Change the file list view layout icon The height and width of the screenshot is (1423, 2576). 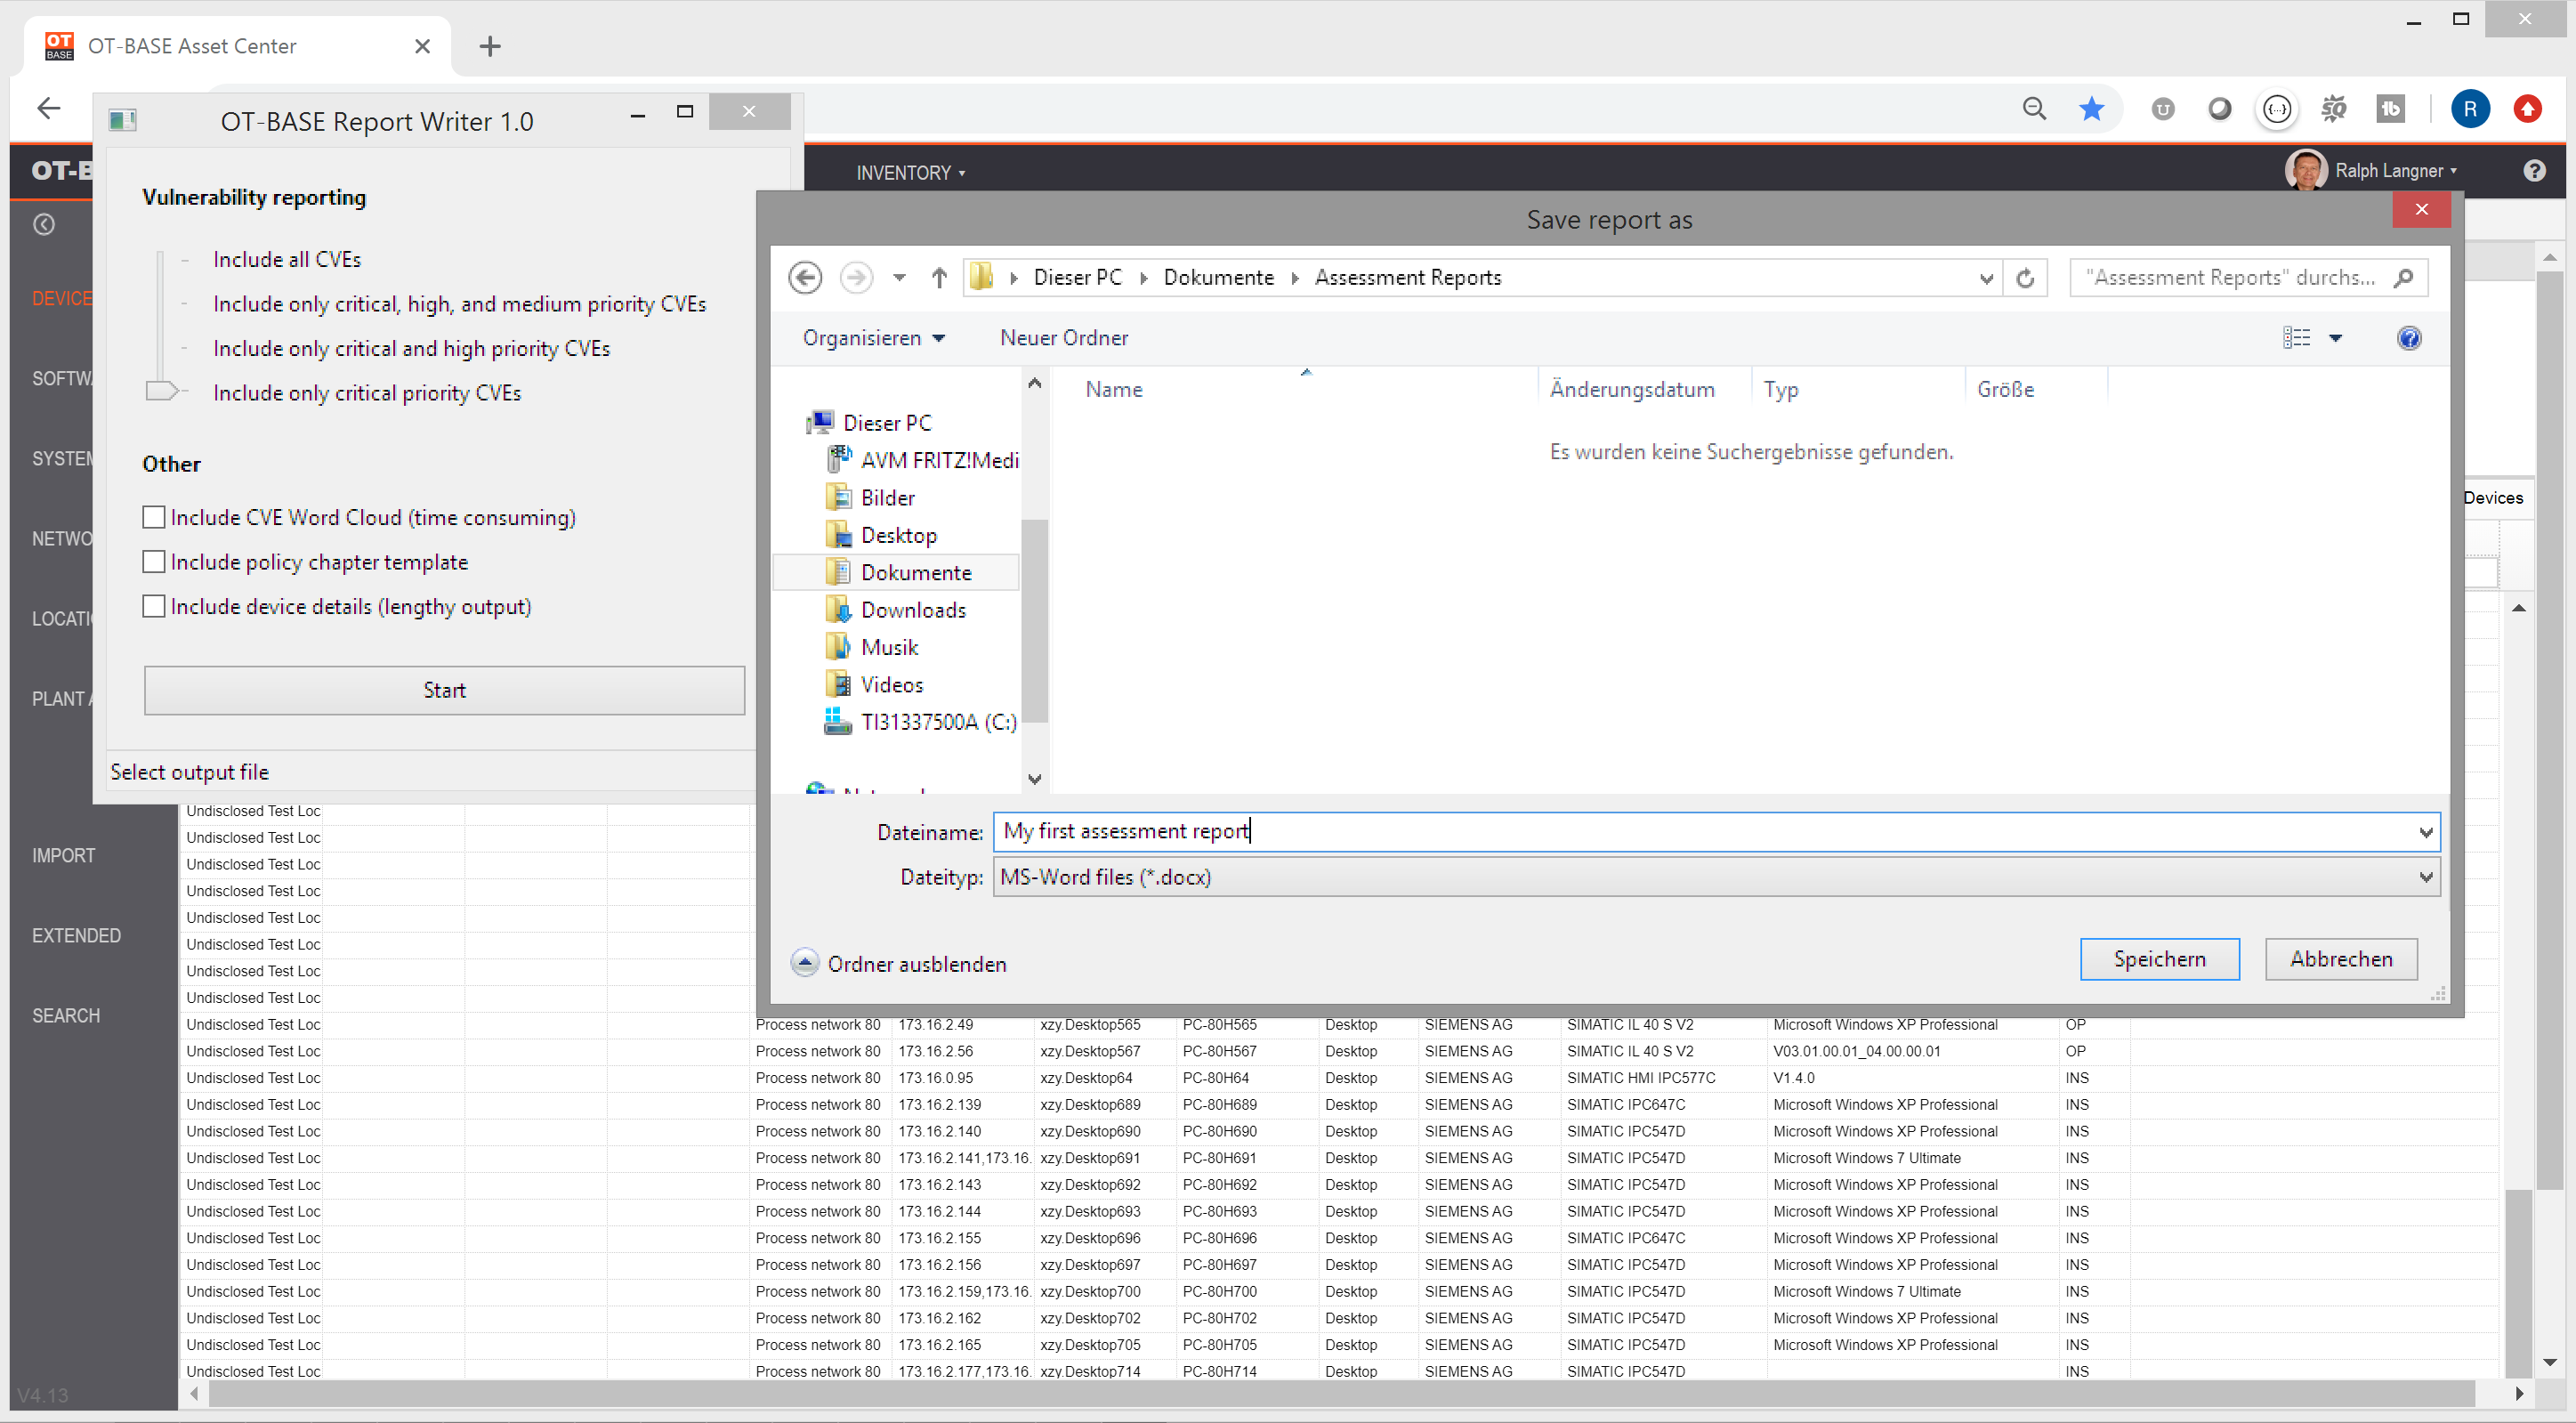2296,338
